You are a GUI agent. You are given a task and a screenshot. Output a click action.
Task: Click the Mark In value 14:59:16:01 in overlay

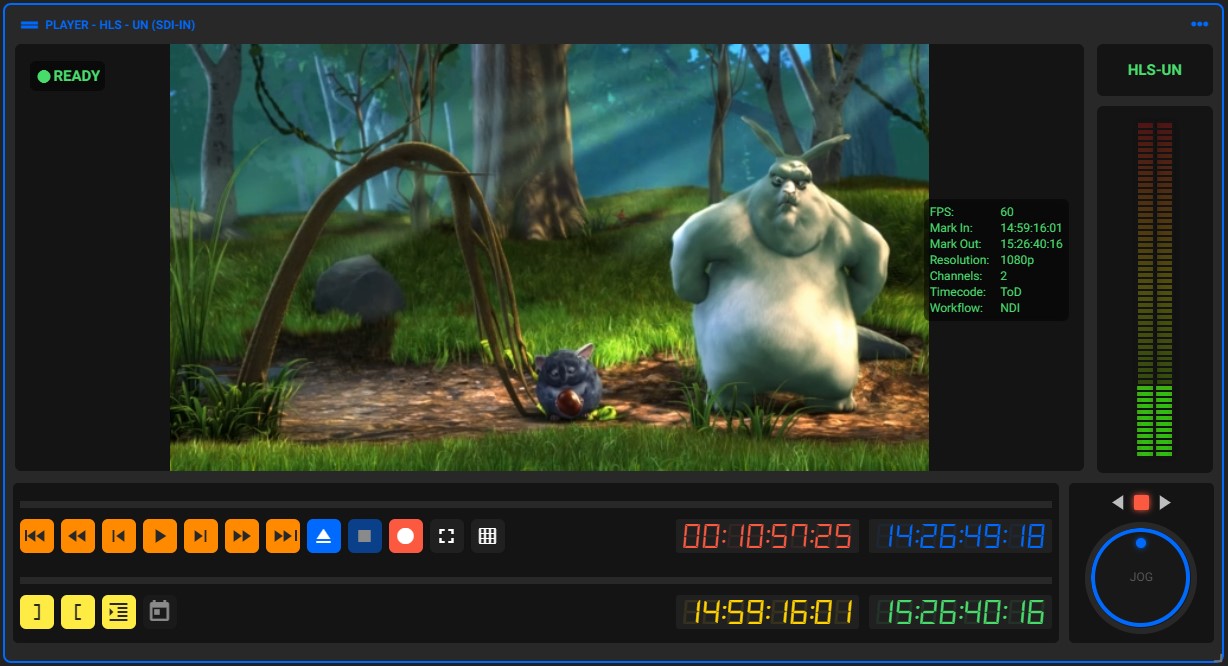pos(1031,228)
